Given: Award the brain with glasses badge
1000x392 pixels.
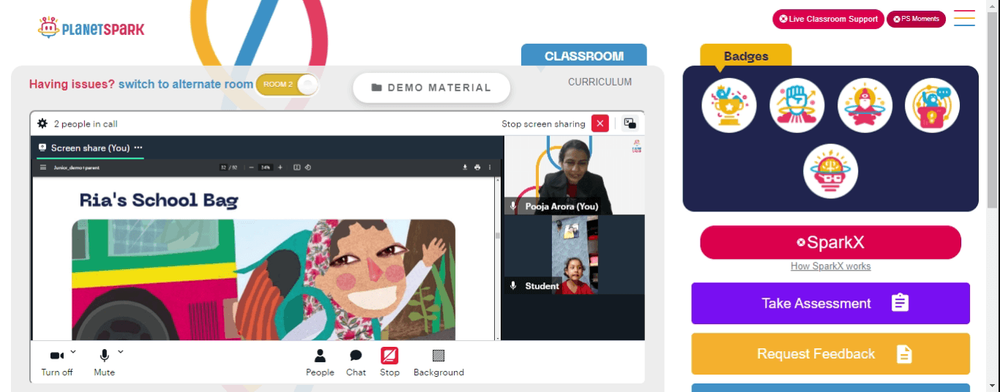Looking at the screenshot, I should point(830,171).
